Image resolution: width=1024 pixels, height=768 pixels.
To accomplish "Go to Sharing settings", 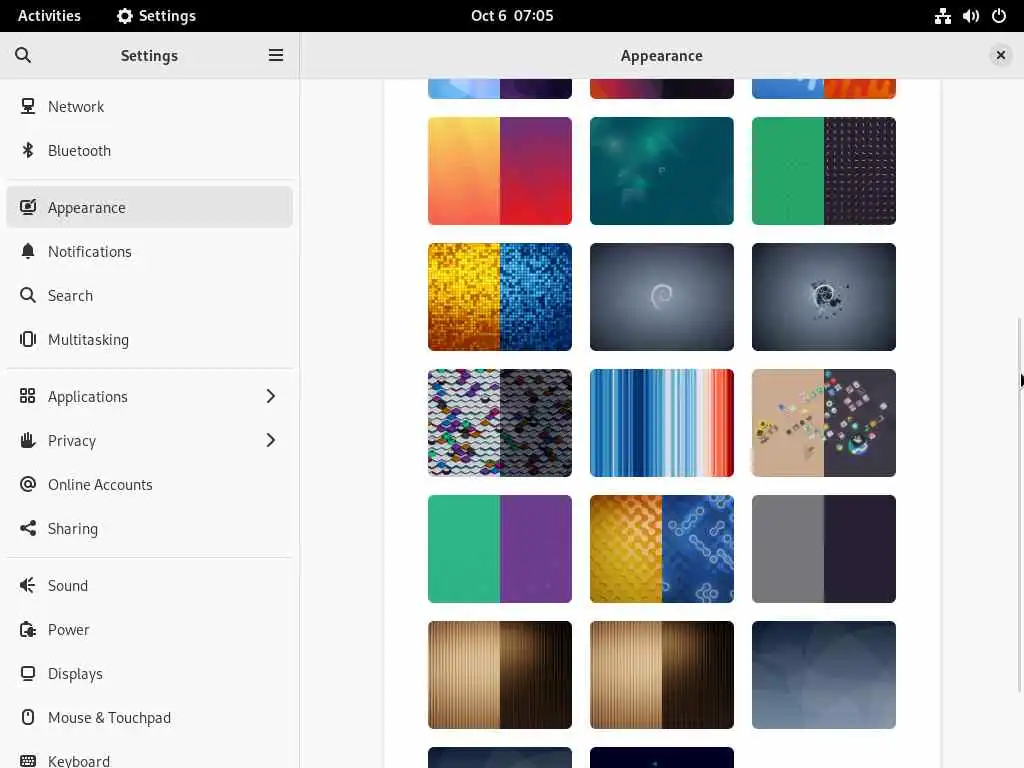I will (x=150, y=528).
